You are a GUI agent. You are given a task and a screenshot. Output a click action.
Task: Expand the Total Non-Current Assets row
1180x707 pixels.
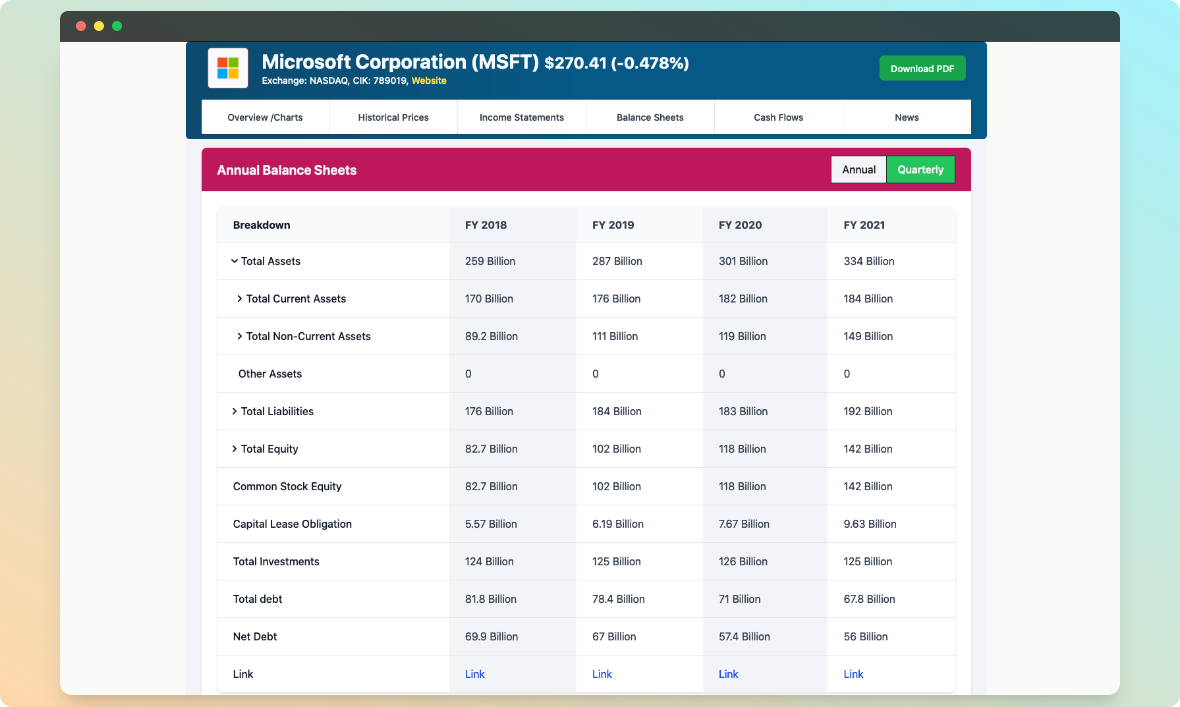(x=239, y=337)
